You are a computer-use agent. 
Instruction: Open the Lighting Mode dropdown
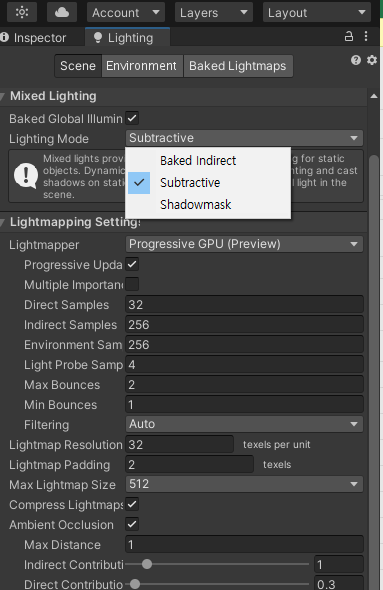[244, 138]
